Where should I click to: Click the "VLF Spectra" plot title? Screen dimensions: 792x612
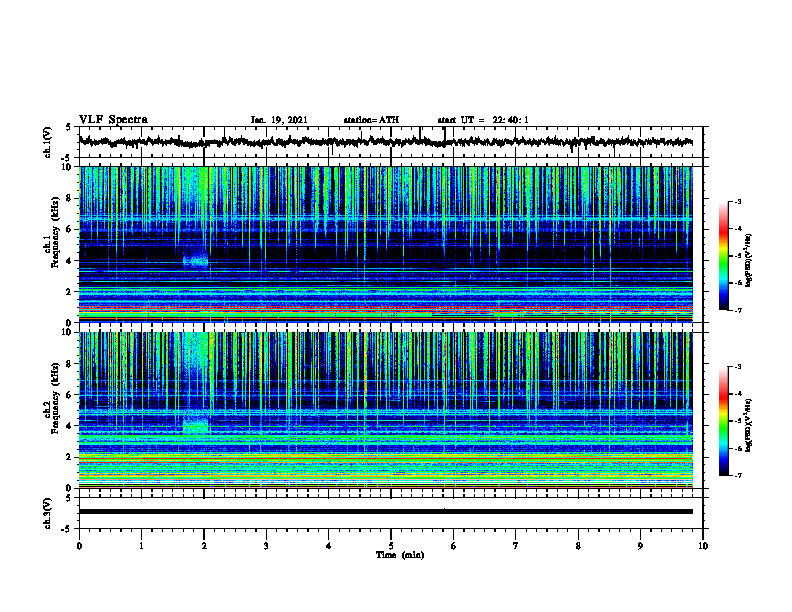click(113, 119)
